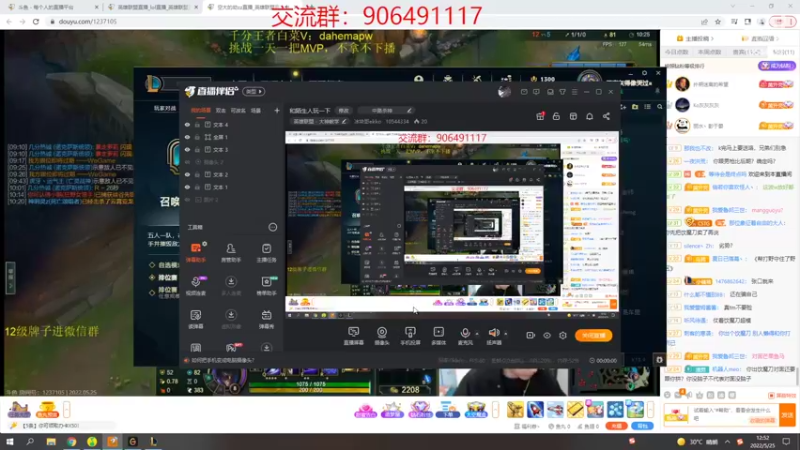Send chat message with 发送 button
Screen dimensions: 800x450
coord(787,415)
